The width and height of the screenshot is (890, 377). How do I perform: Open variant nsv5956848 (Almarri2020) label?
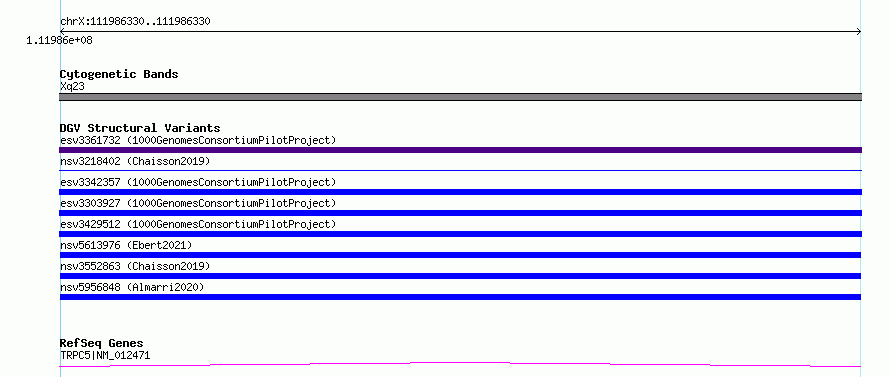click(132, 287)
